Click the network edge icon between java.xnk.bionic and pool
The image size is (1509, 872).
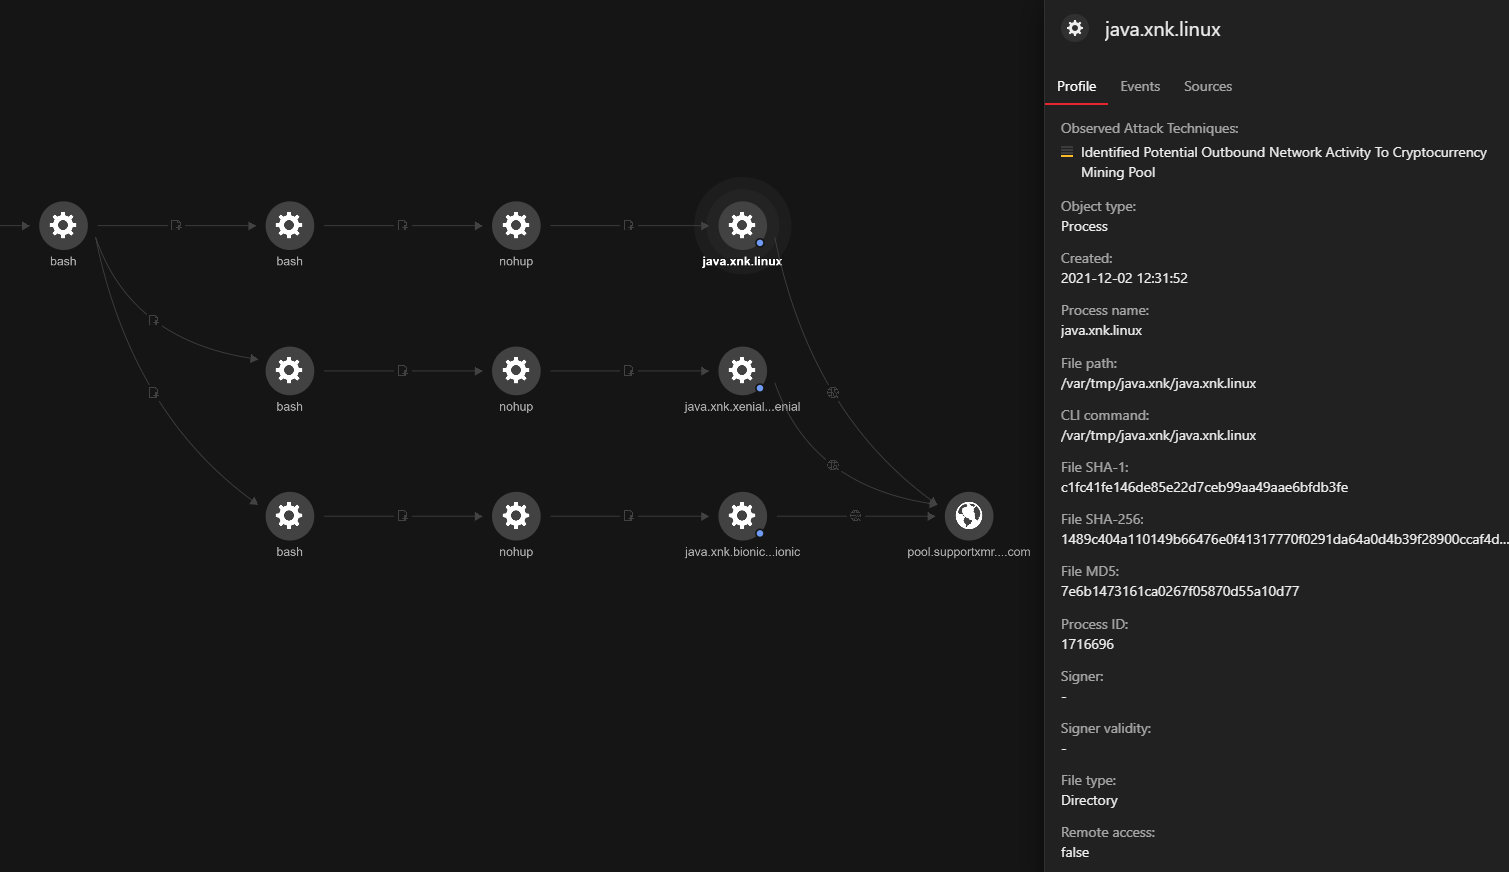(855, 516)
